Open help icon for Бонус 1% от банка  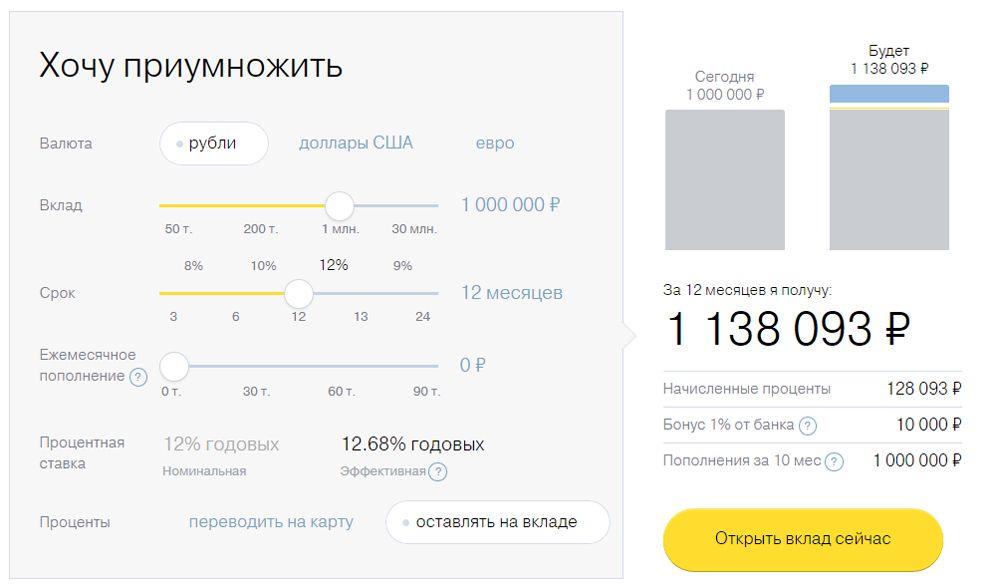pos(808,425)
